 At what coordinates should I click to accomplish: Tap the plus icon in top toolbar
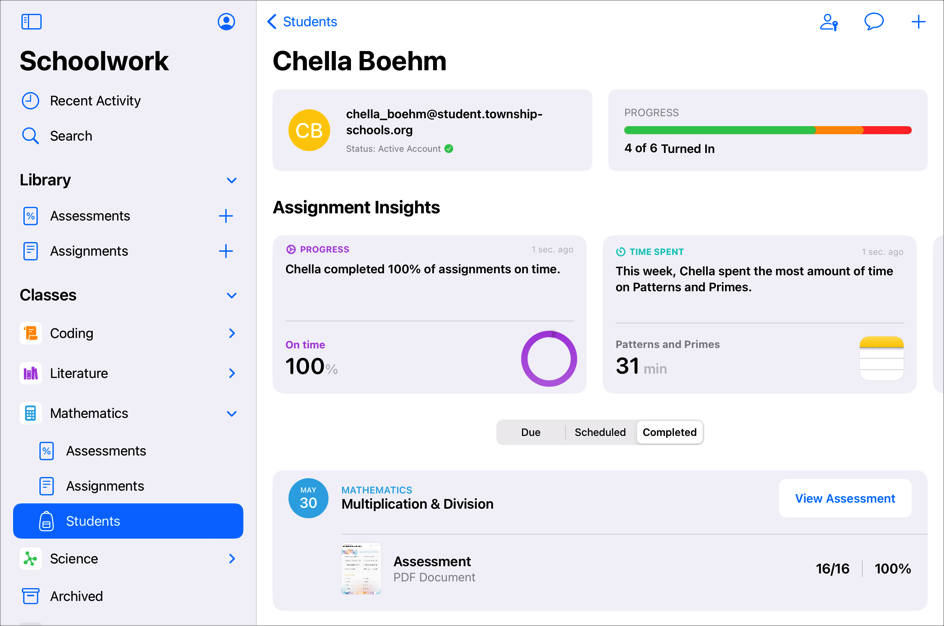point(918,22)
